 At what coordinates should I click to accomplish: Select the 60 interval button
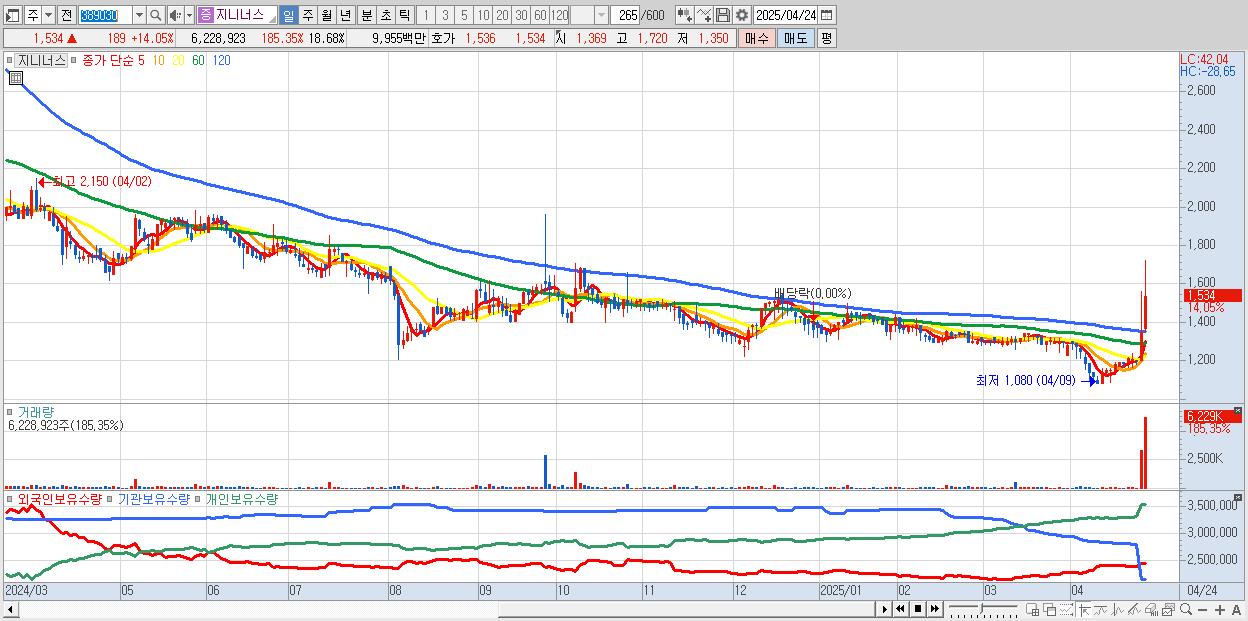click(x=540, y=15)
